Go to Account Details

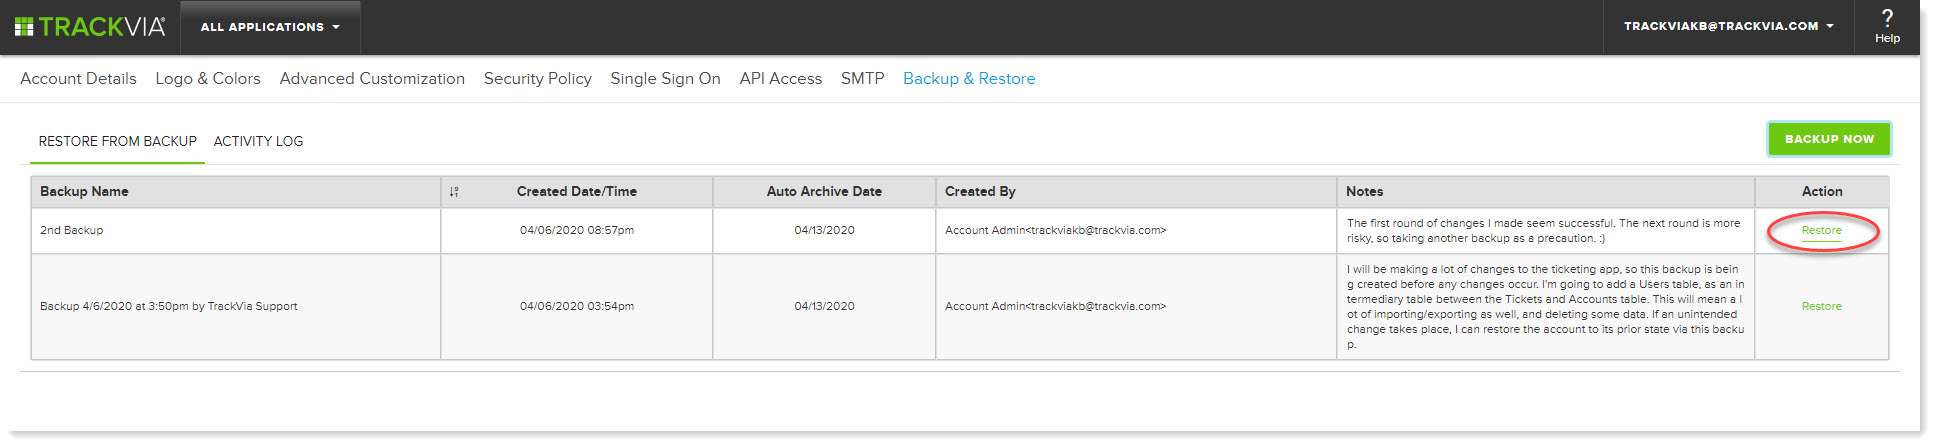[x=78, y=79]
